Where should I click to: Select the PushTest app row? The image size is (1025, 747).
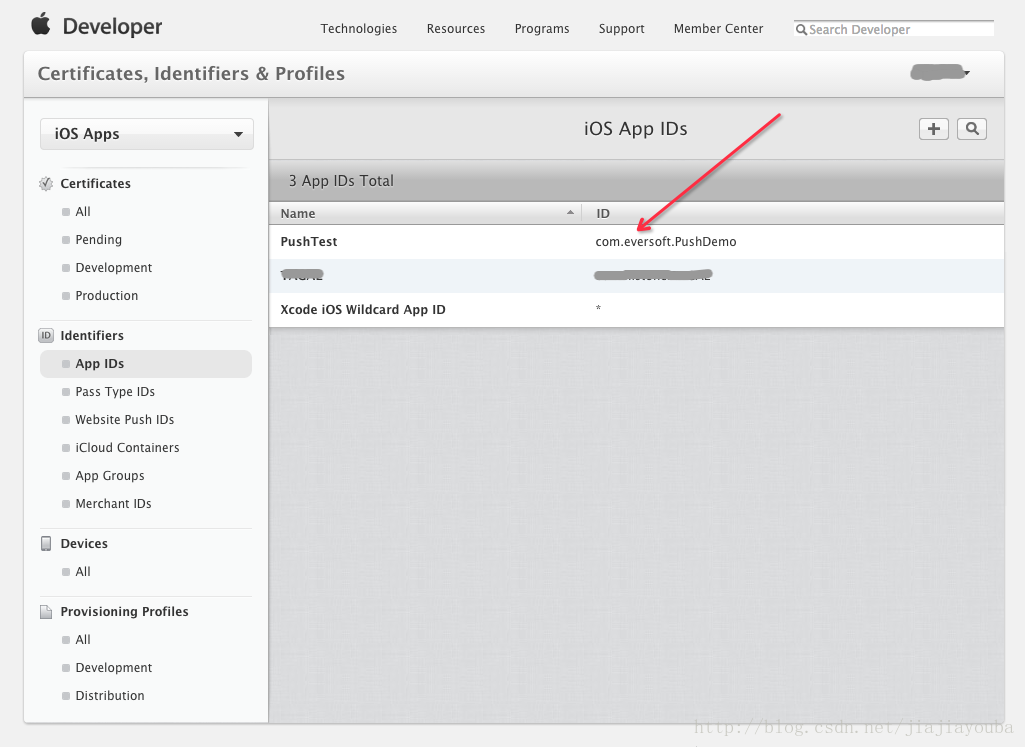pos(636,242)
